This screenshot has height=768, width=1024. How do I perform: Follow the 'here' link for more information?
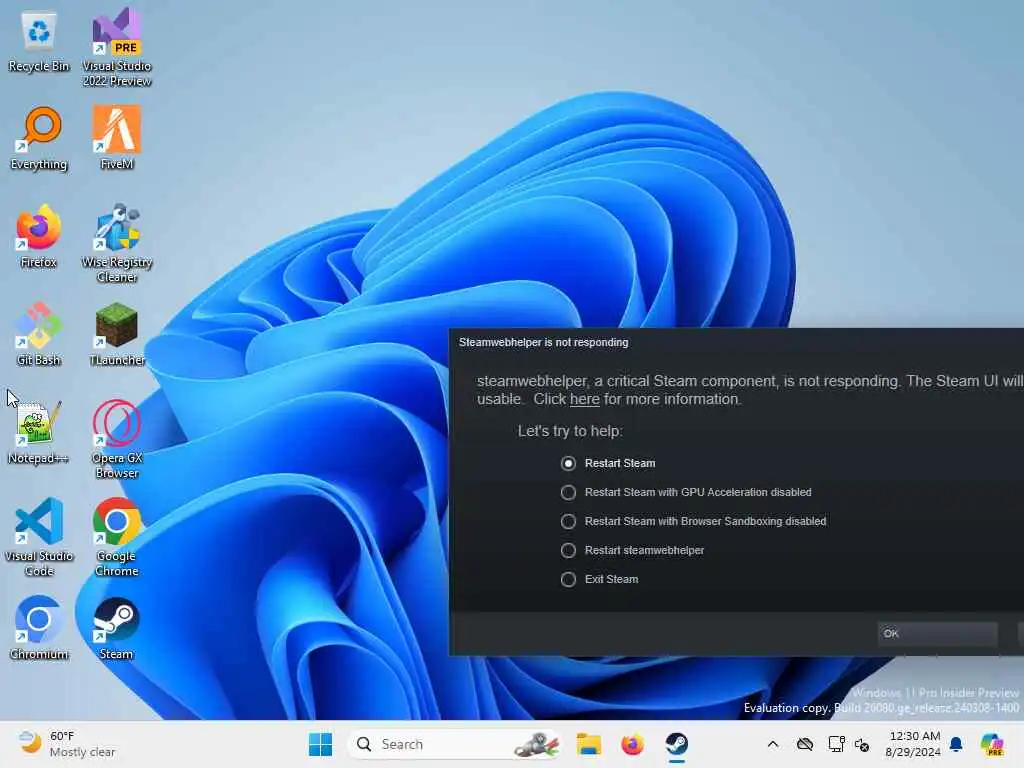point(584,399)
